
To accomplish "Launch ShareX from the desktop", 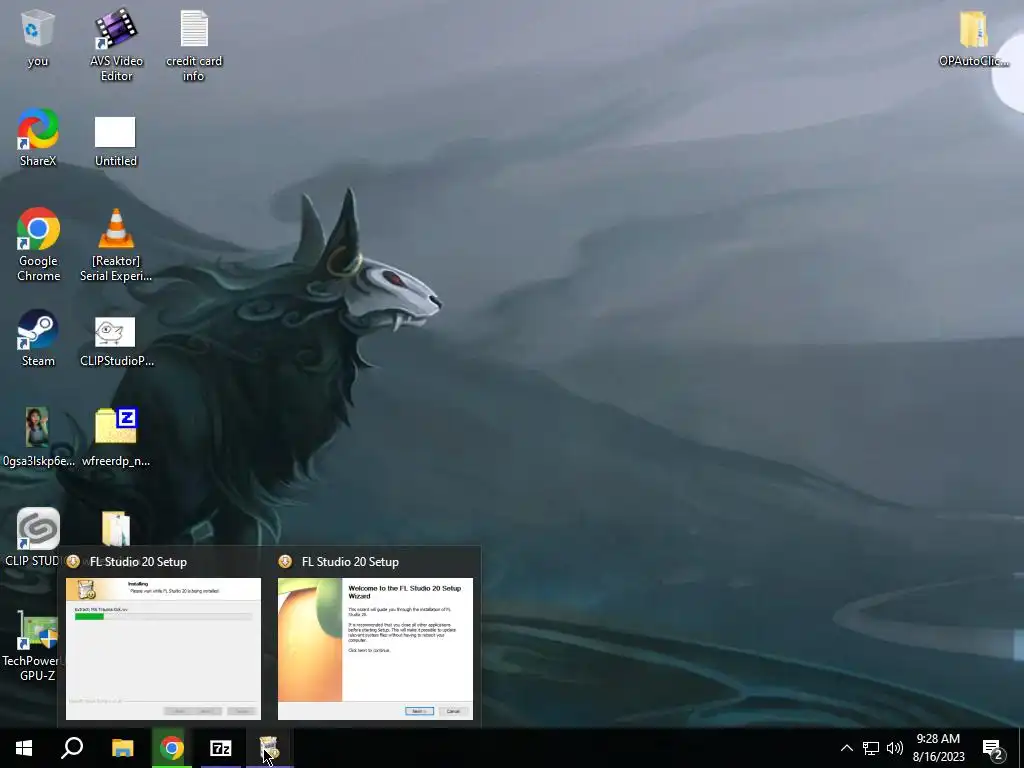I will point(38,138).
